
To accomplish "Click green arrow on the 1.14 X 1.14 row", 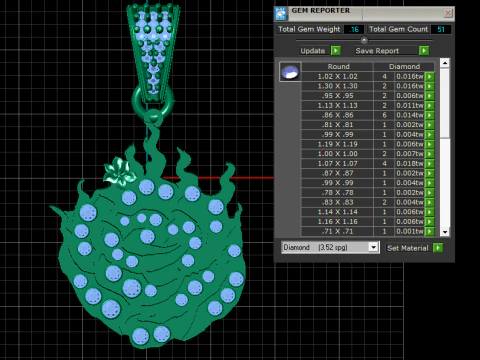I will pyautogui.click(x=430, y=212).
